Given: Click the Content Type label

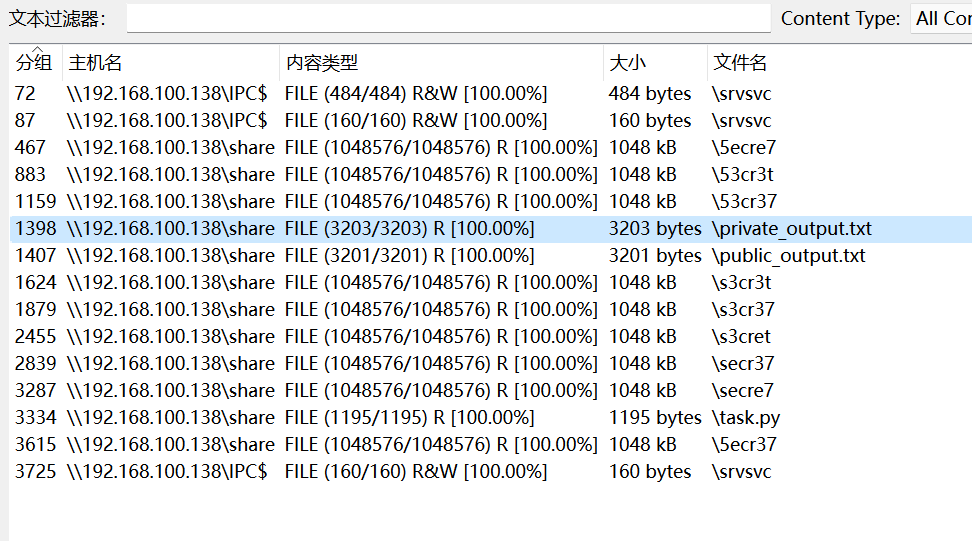Looking at the screenshot, I should (x=840, y=19).
